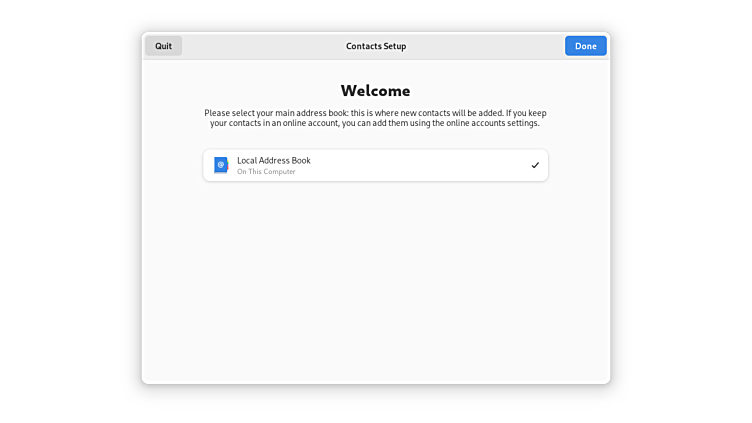Click empty row space left of the checkmark

430,165
